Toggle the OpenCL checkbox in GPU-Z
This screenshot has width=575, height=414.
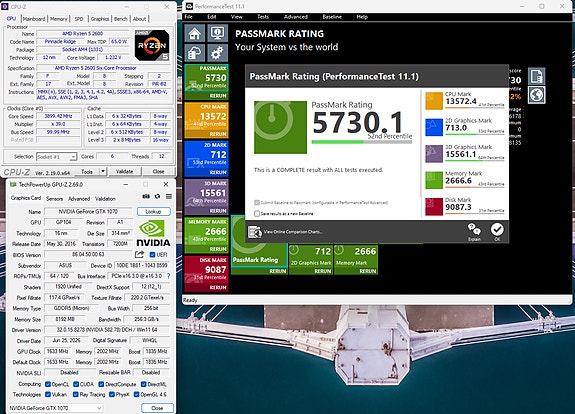(48, 384)
